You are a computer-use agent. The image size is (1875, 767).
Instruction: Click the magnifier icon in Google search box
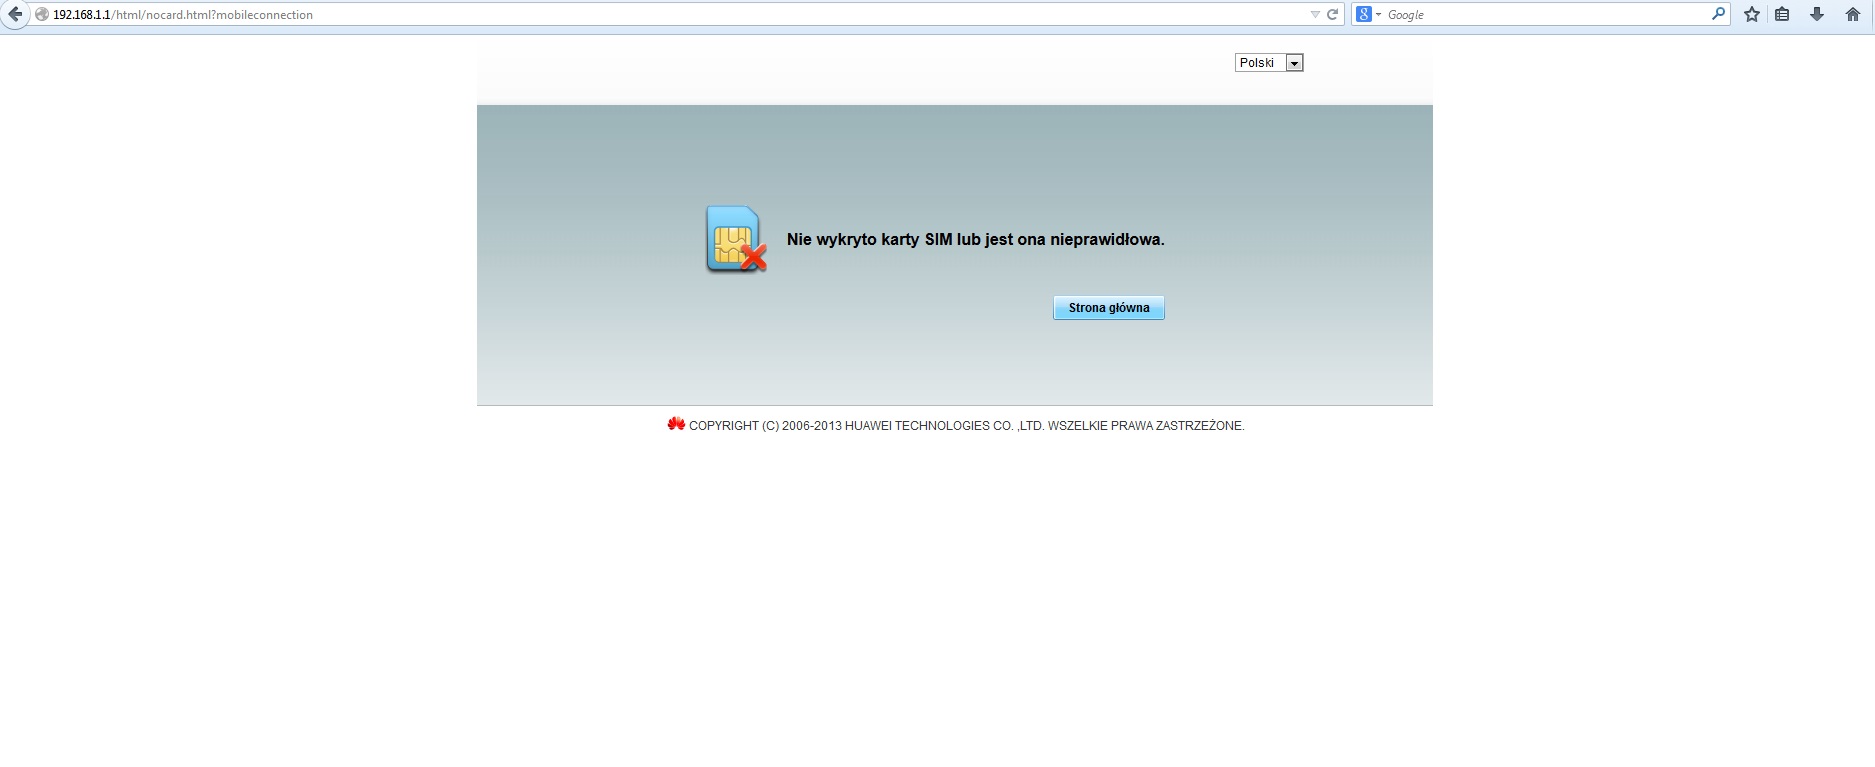pyautogui.click(x=1718, y=14)
